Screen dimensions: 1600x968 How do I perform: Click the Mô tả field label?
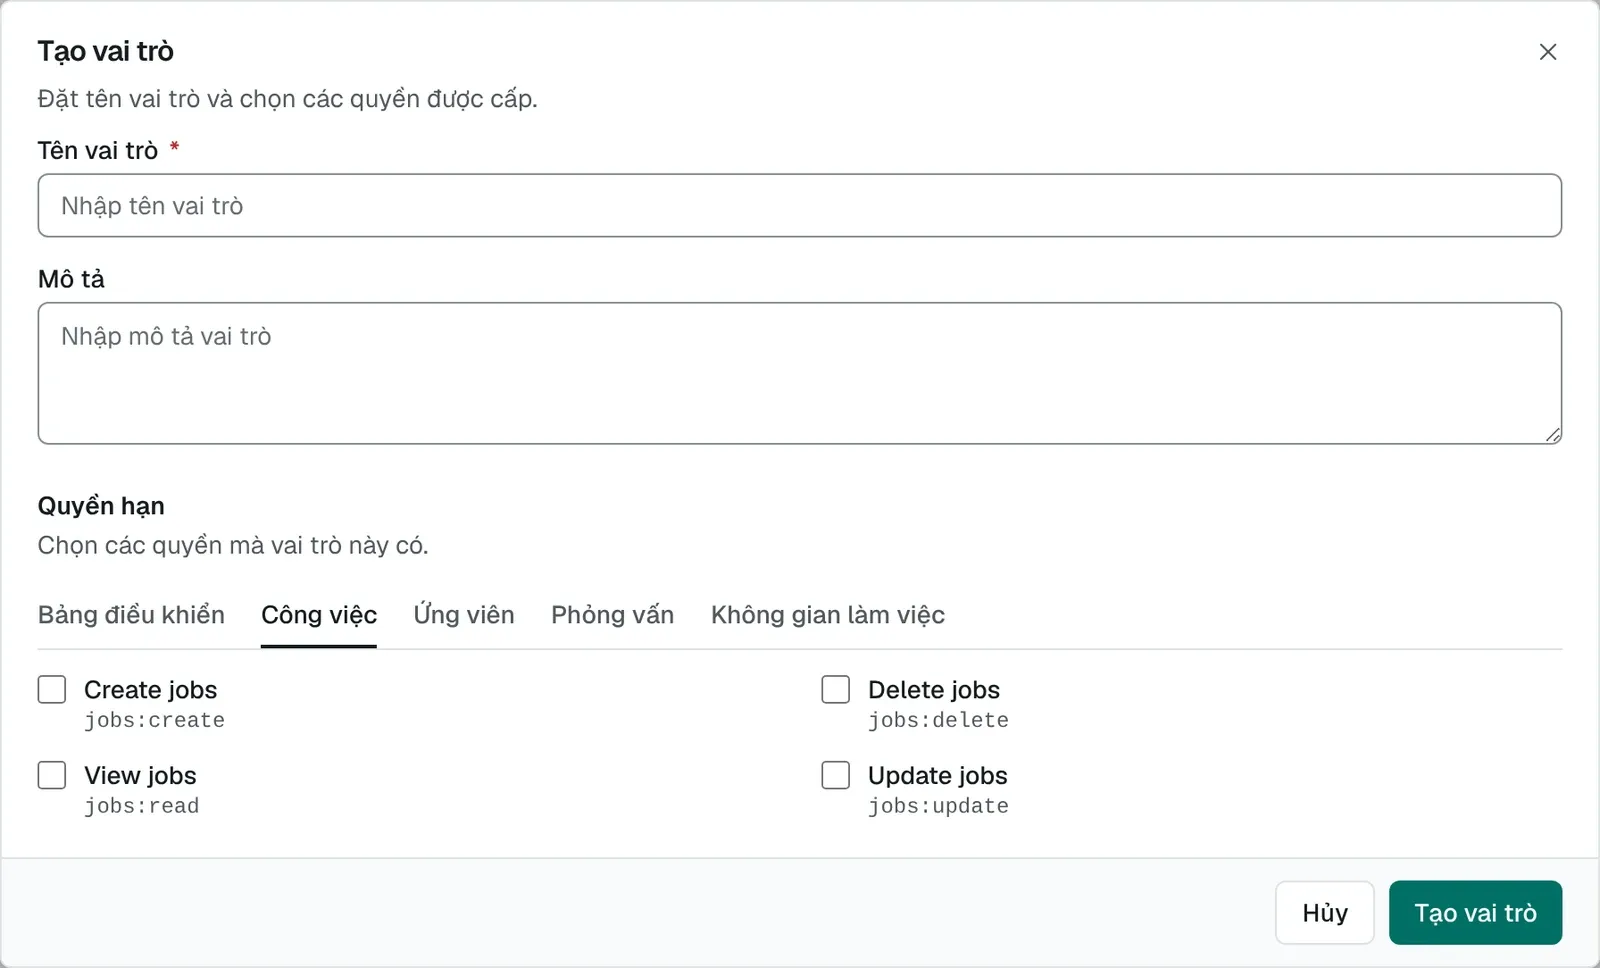[71, 279]
